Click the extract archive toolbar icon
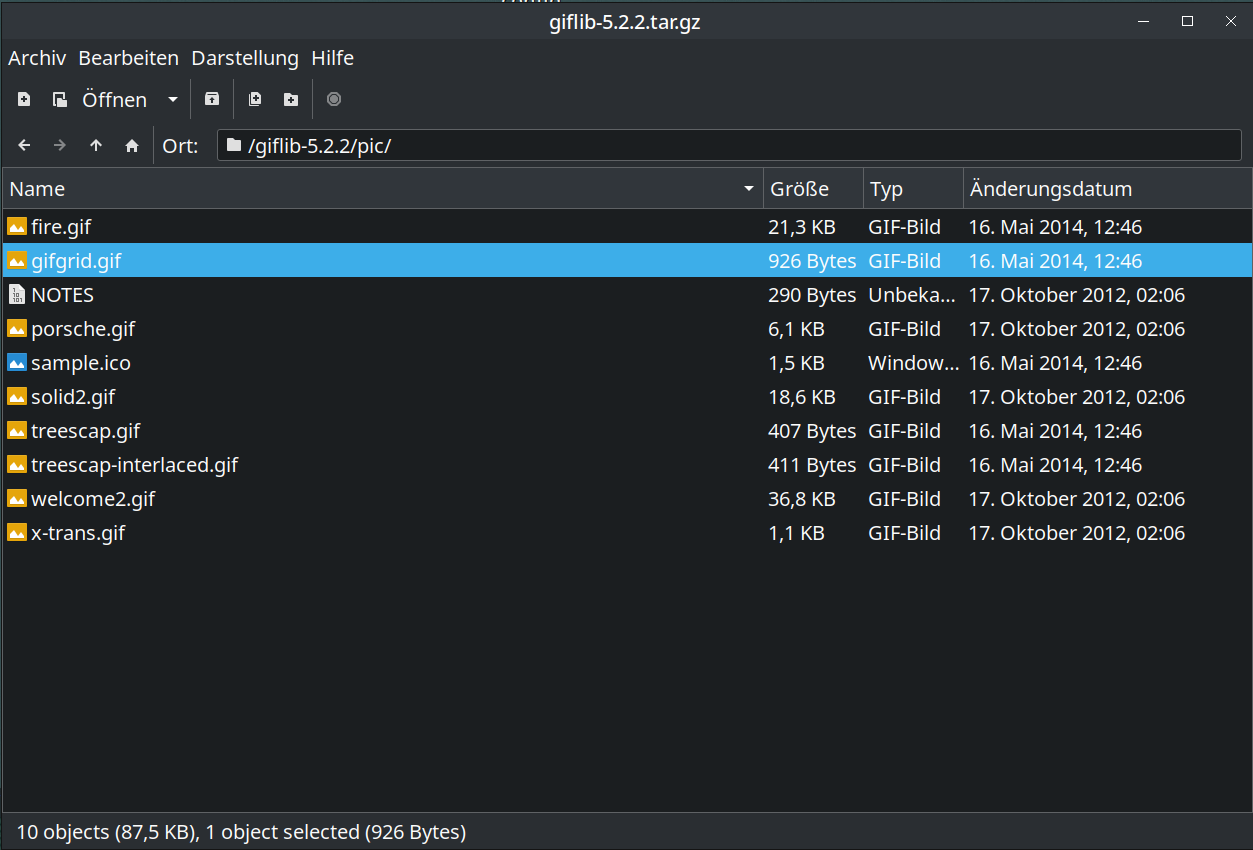 (x=211, y=99)
